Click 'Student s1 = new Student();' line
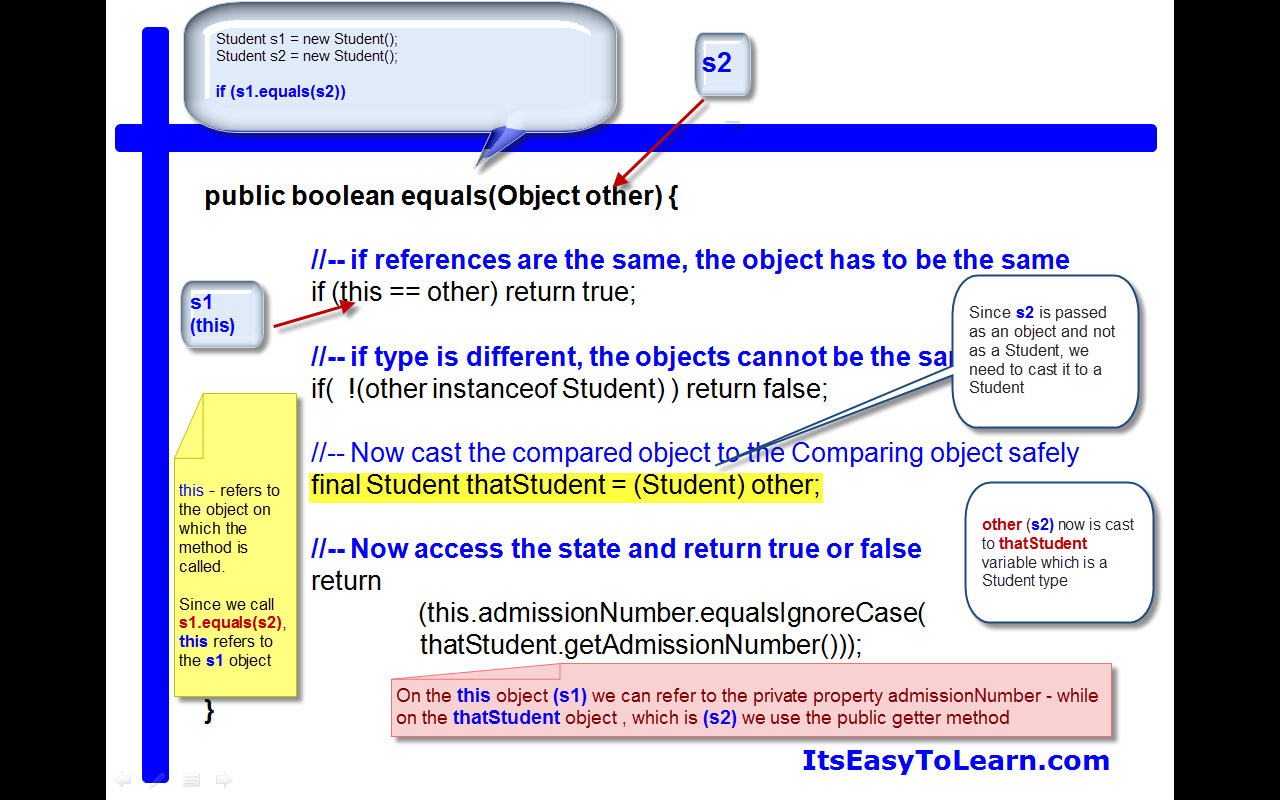This screenshot has width=1280, height=800. coord(307,39)
